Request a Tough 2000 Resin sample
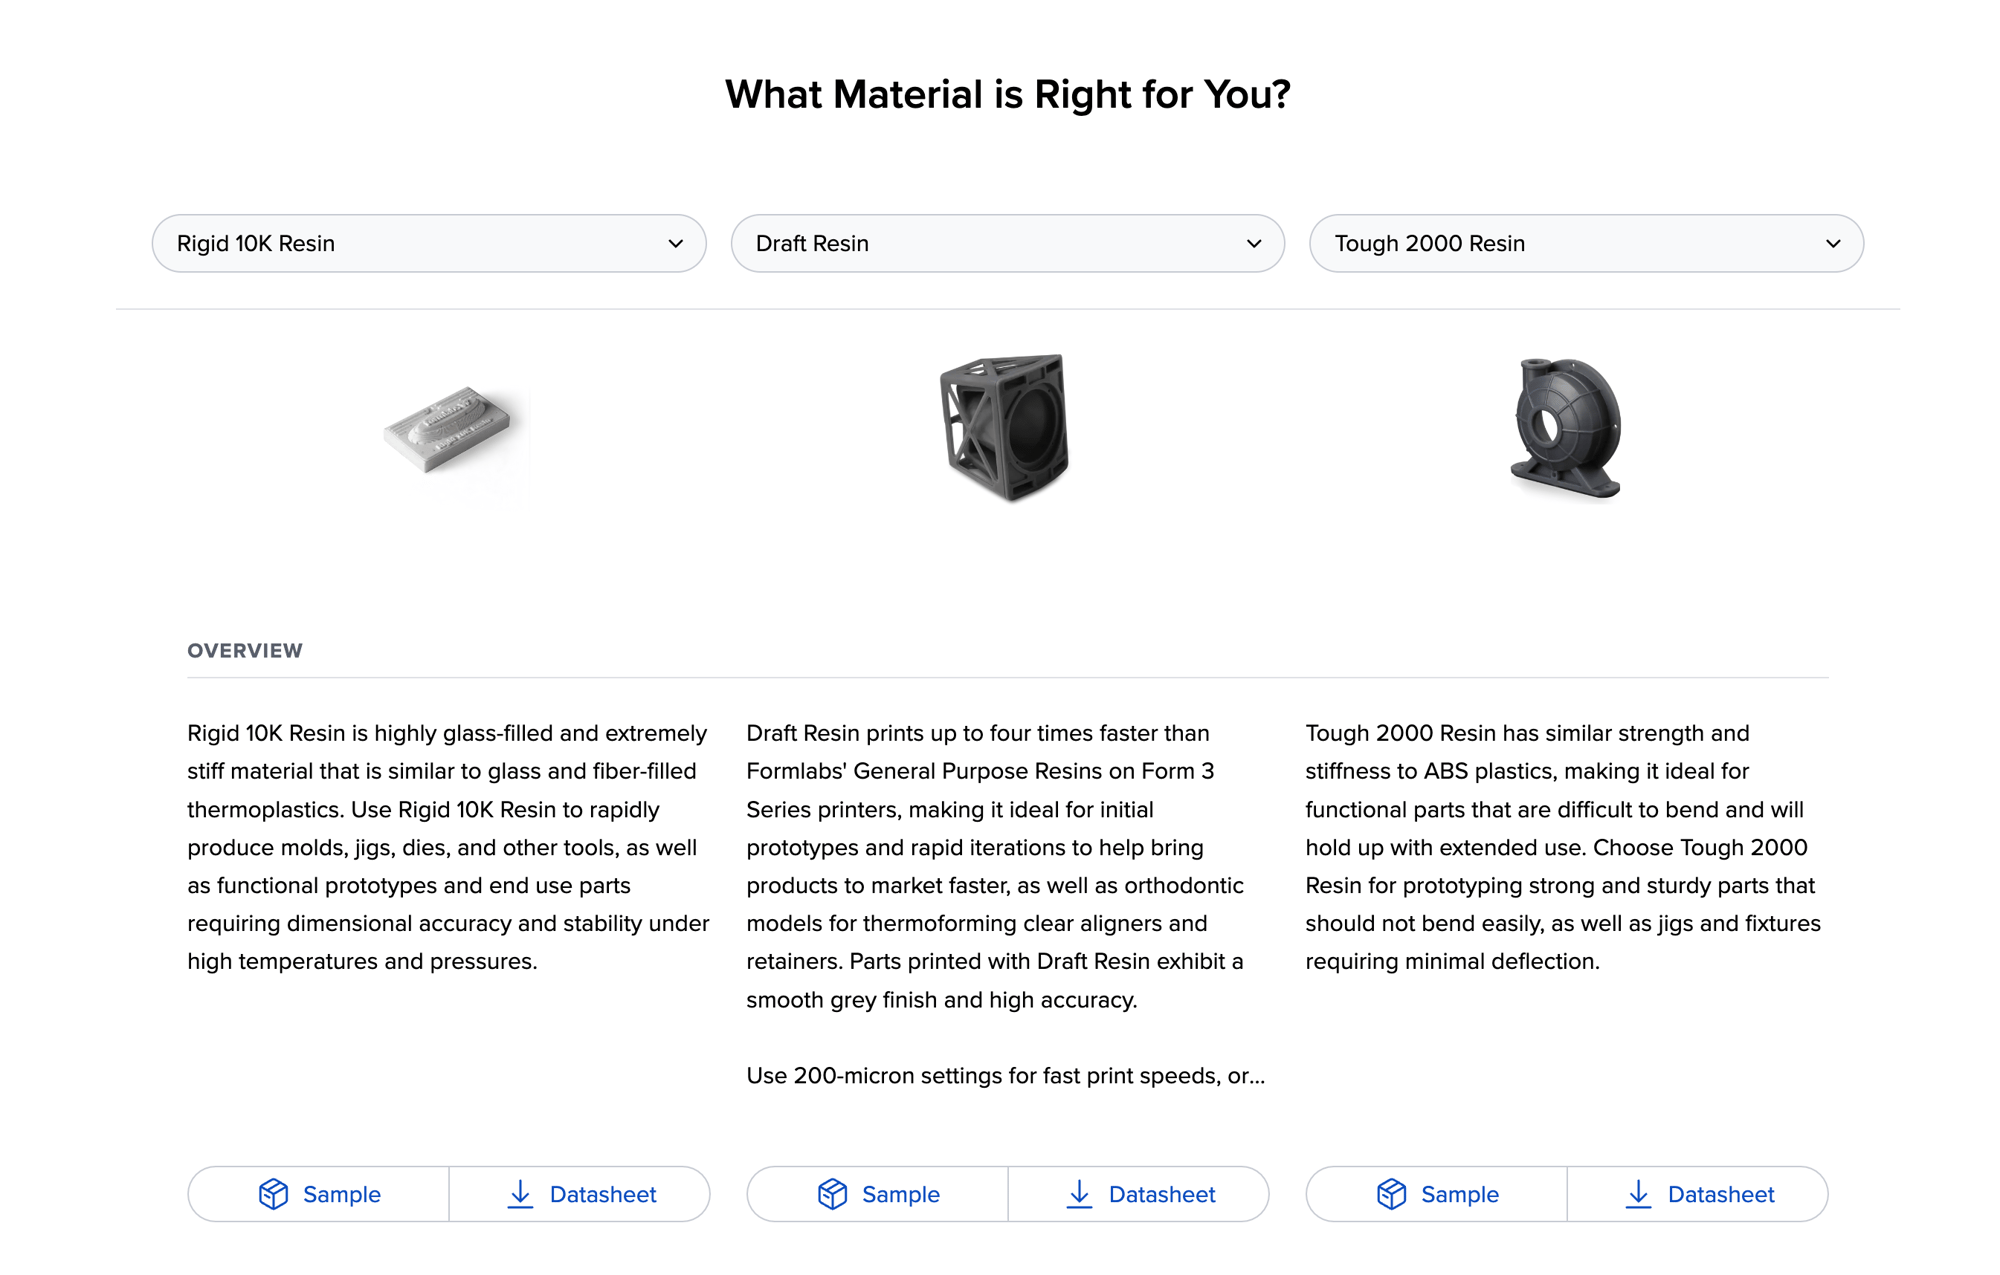2000x1275 pixels. point(1435,1194)
